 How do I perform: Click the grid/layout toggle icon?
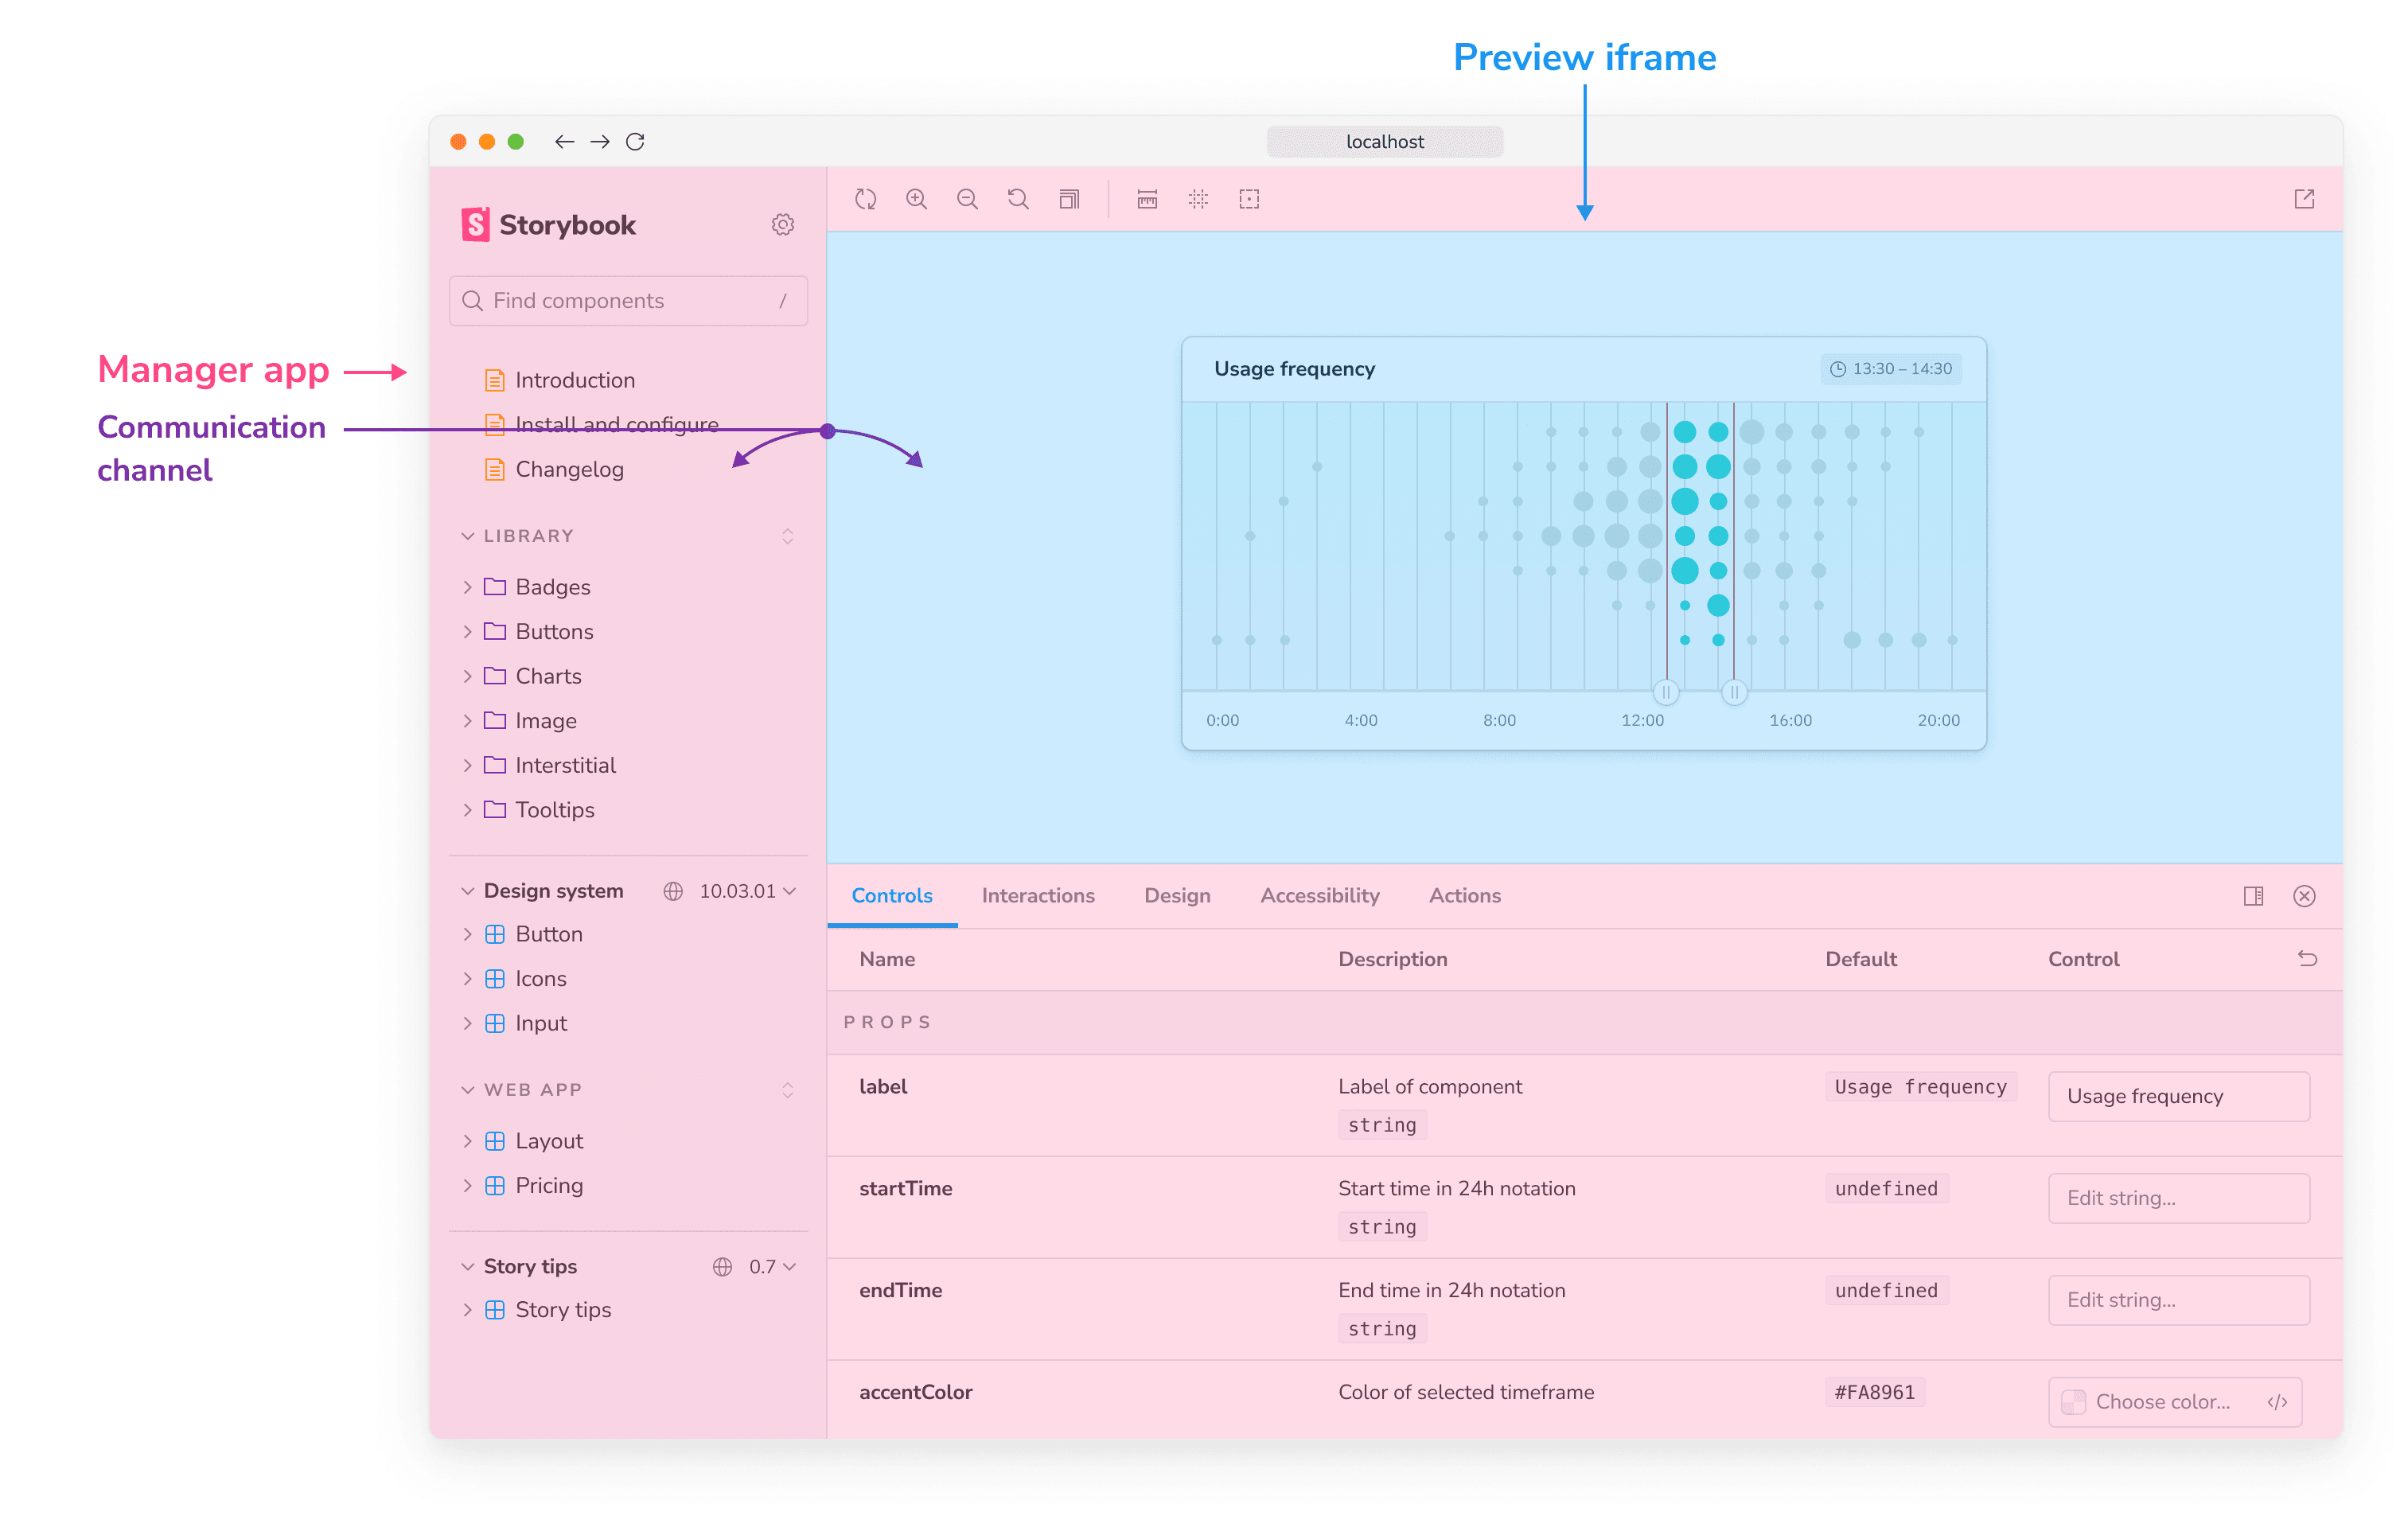tap(1199, 198)
